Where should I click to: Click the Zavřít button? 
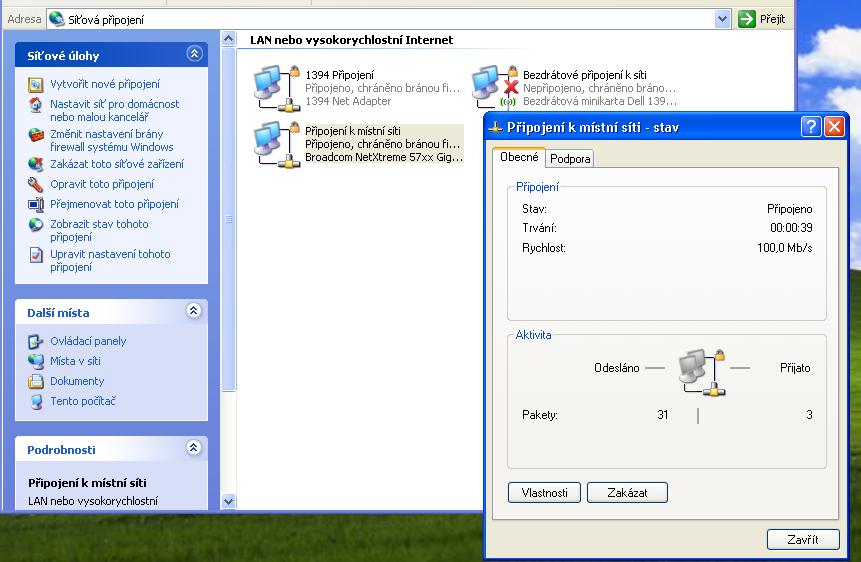tap(803, 539)
